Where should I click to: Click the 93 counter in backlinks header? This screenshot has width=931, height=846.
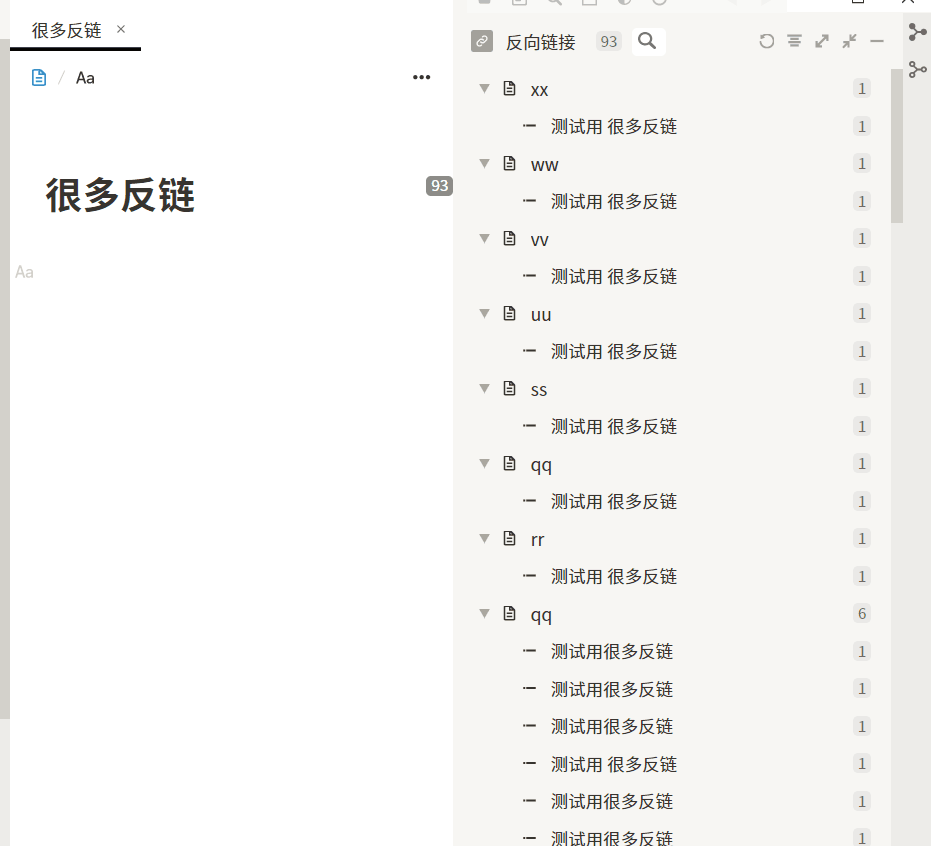(x=609, y=42)
